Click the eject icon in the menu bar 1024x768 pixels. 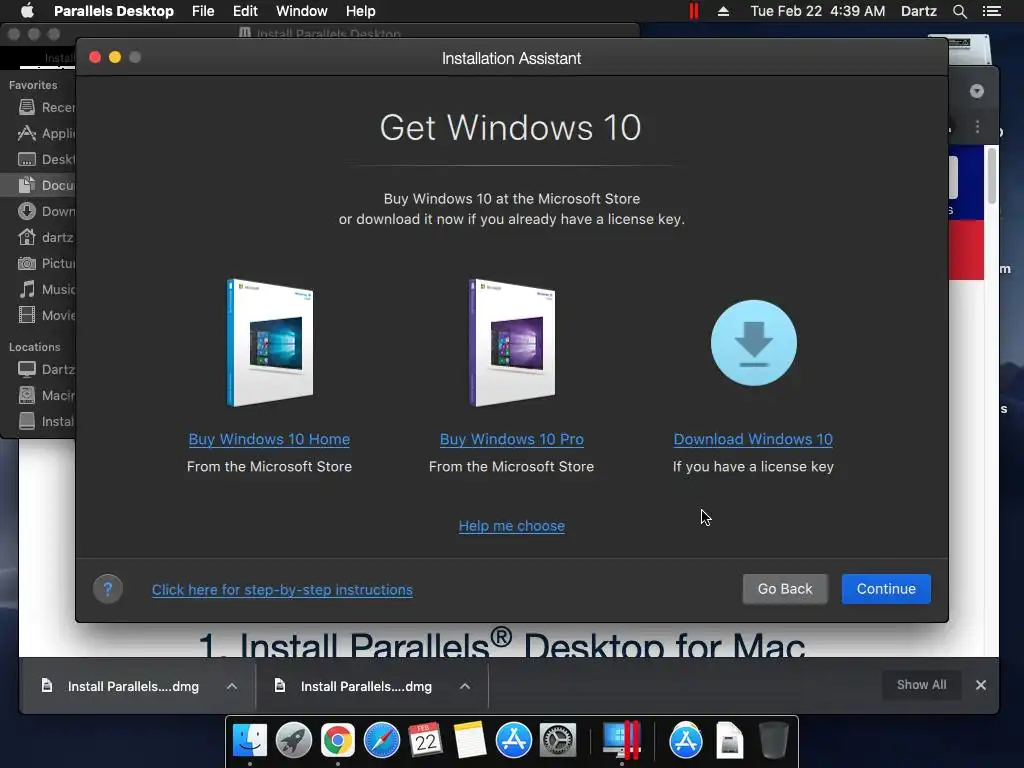point(723,11)
